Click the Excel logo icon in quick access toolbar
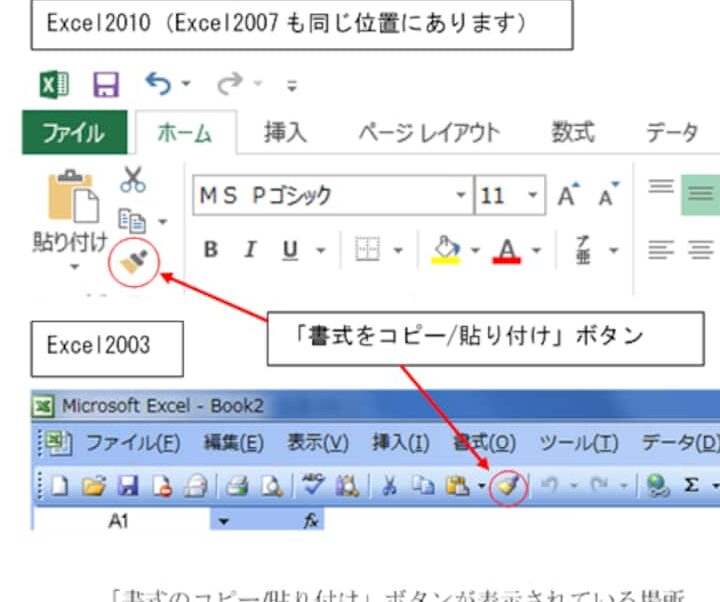The image size is (720, 602). click(54, 84)
